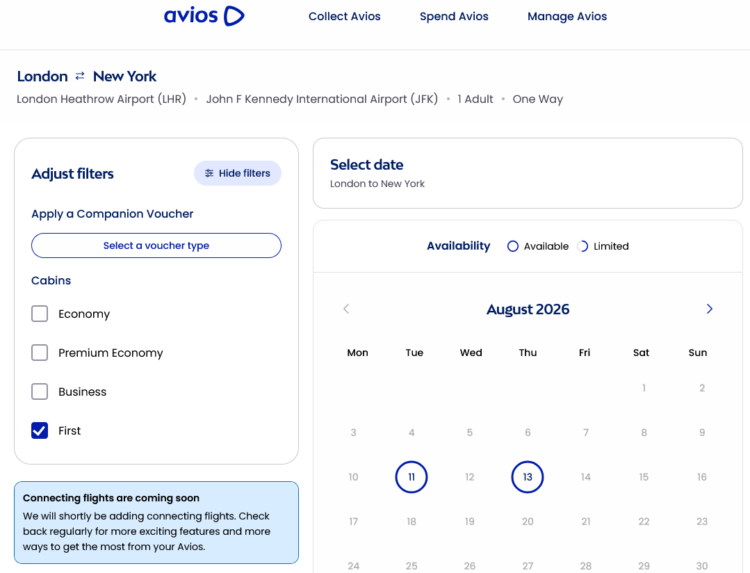Image resolution: width=750 pixels, height=573 pixels.
Task: Click the First cabin label
Action: 69,430
